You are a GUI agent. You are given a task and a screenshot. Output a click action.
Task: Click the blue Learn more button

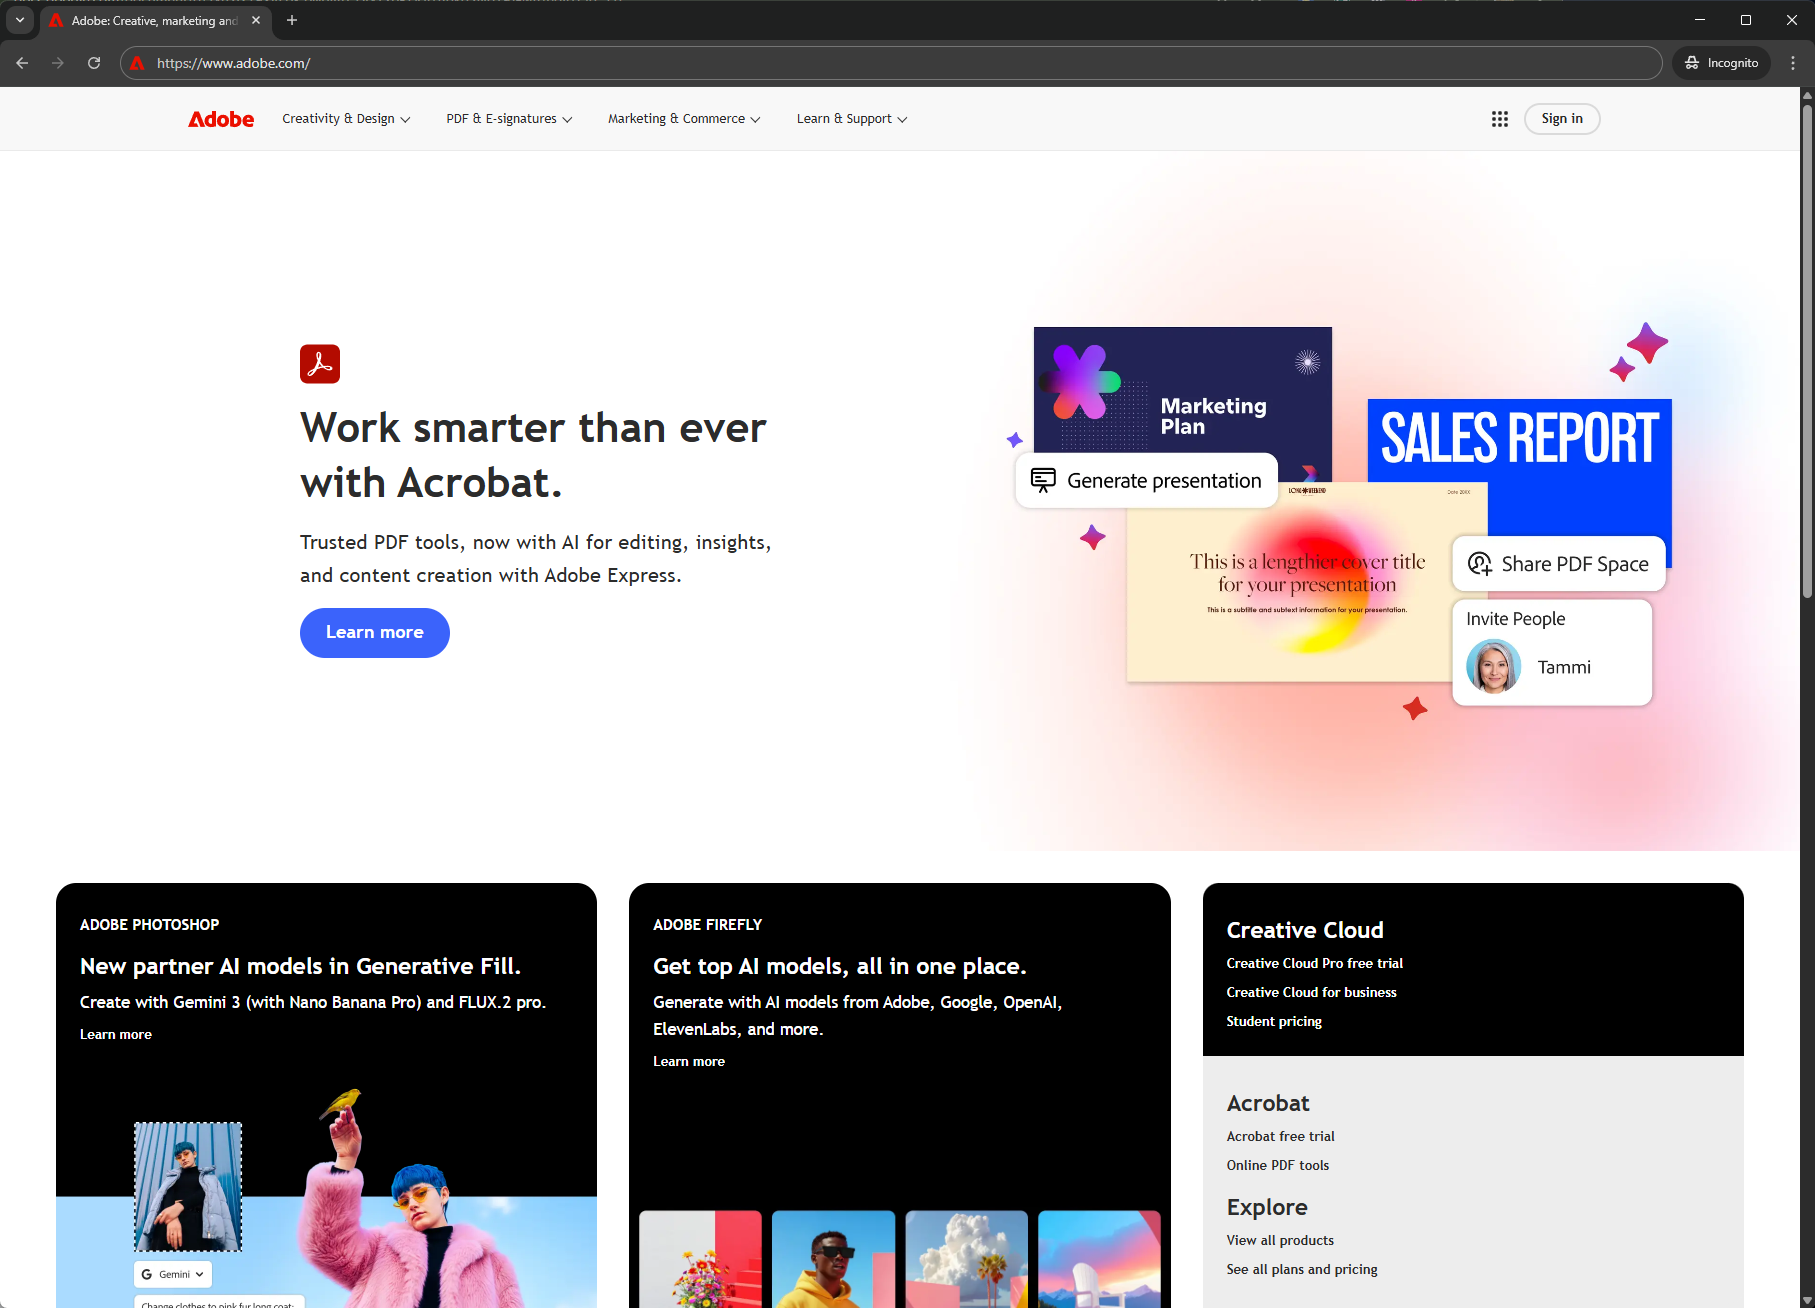[375, 633]
